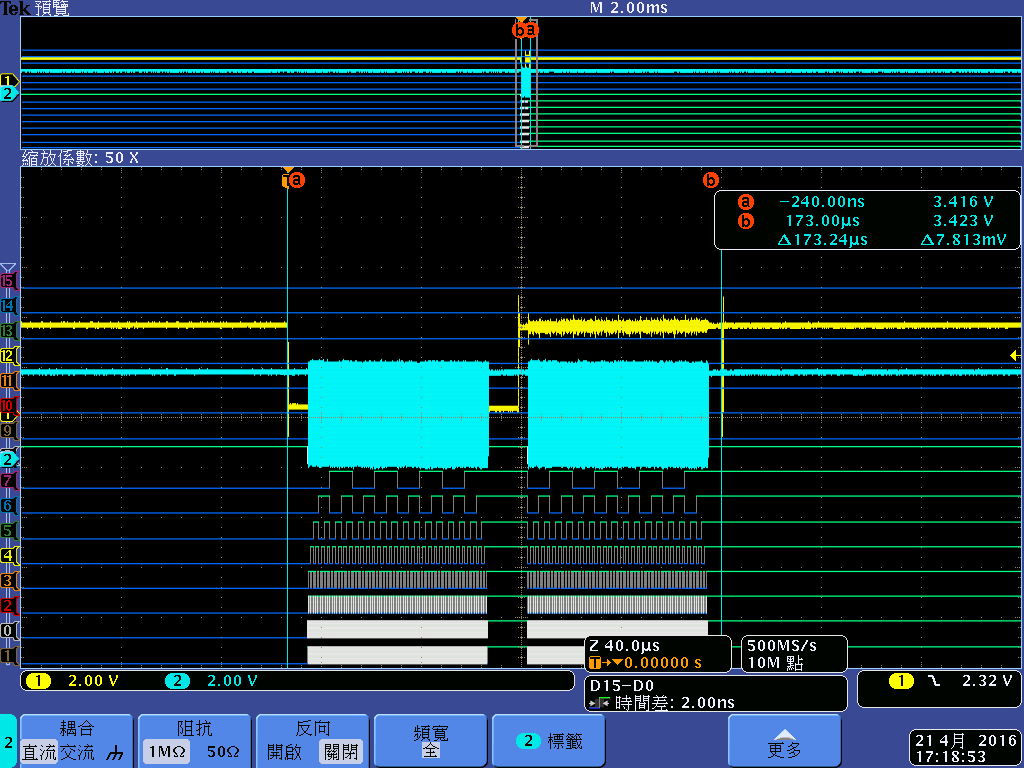Select digital channel D12 marker

click(8, 356)
